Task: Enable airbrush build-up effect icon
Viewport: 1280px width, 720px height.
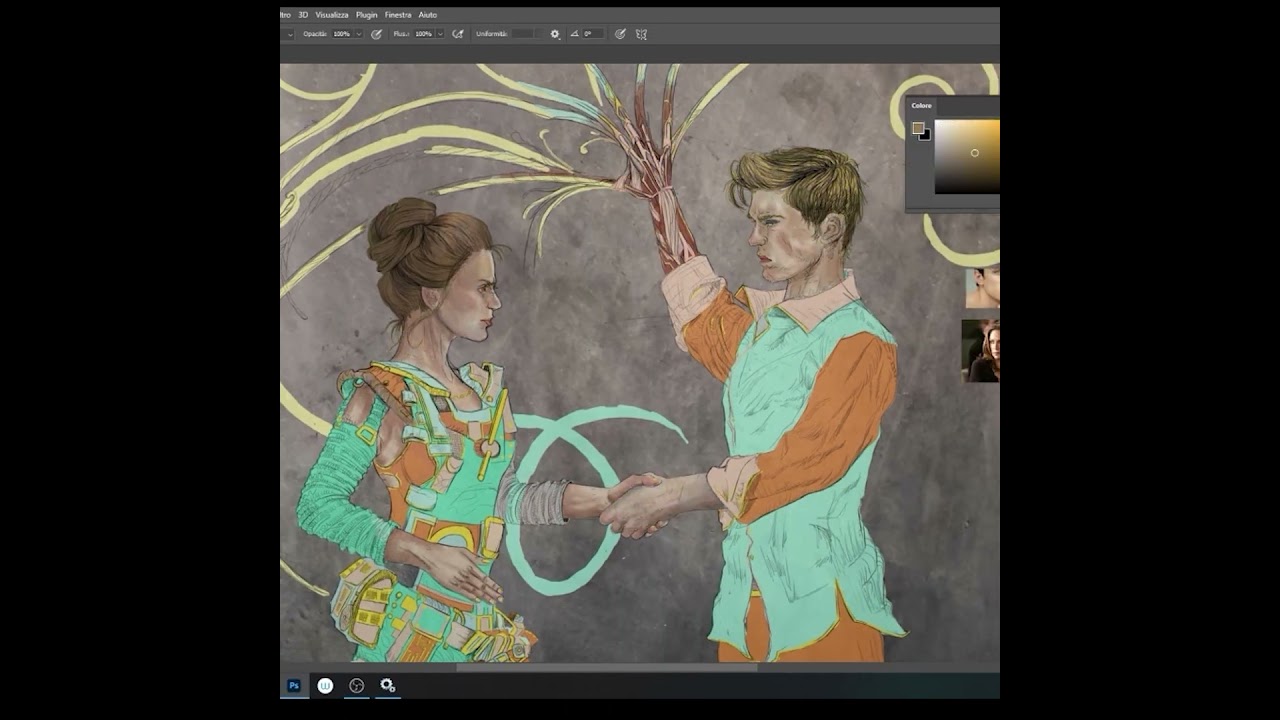Action: coord(458,34)
